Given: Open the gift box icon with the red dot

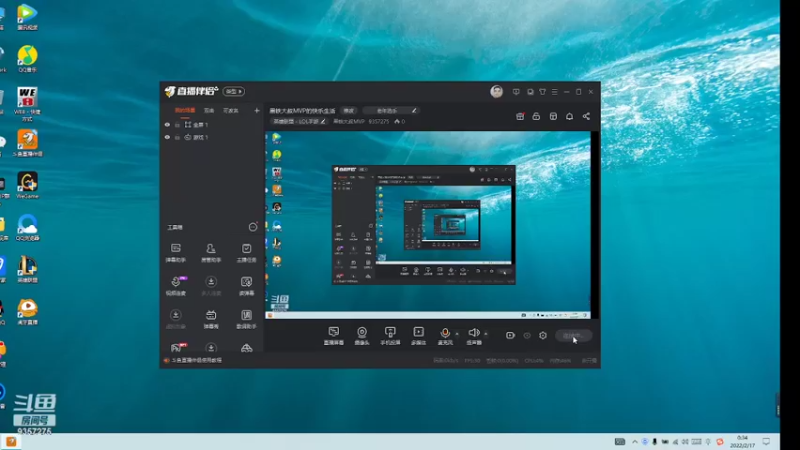Looking at the screenshot, I should tap(520, 116).
